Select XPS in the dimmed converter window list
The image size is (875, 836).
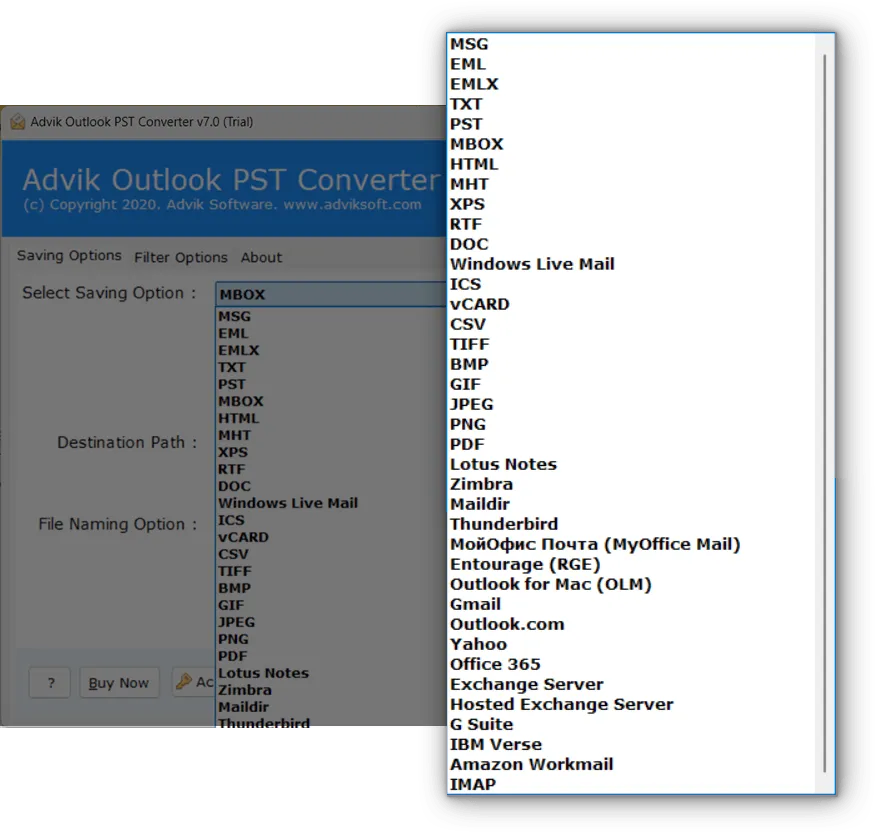pyautogui.click(x=233, y=453)
